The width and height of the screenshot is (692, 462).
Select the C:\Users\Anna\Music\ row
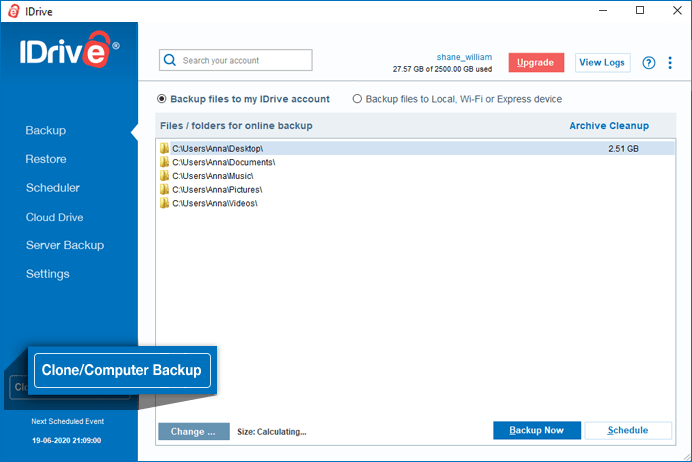coord(415,176)
